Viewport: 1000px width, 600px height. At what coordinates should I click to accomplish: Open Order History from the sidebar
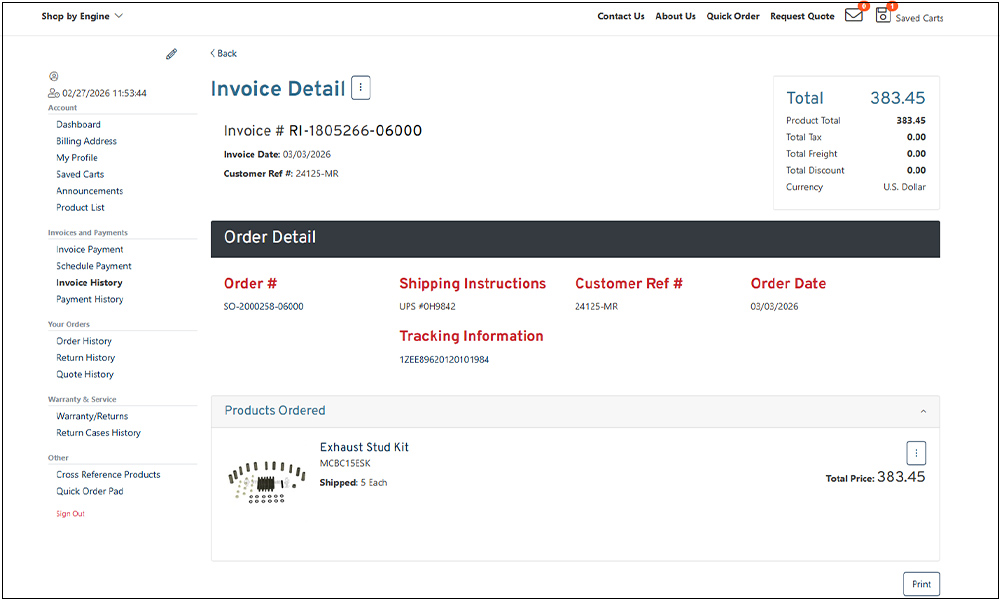84,341
